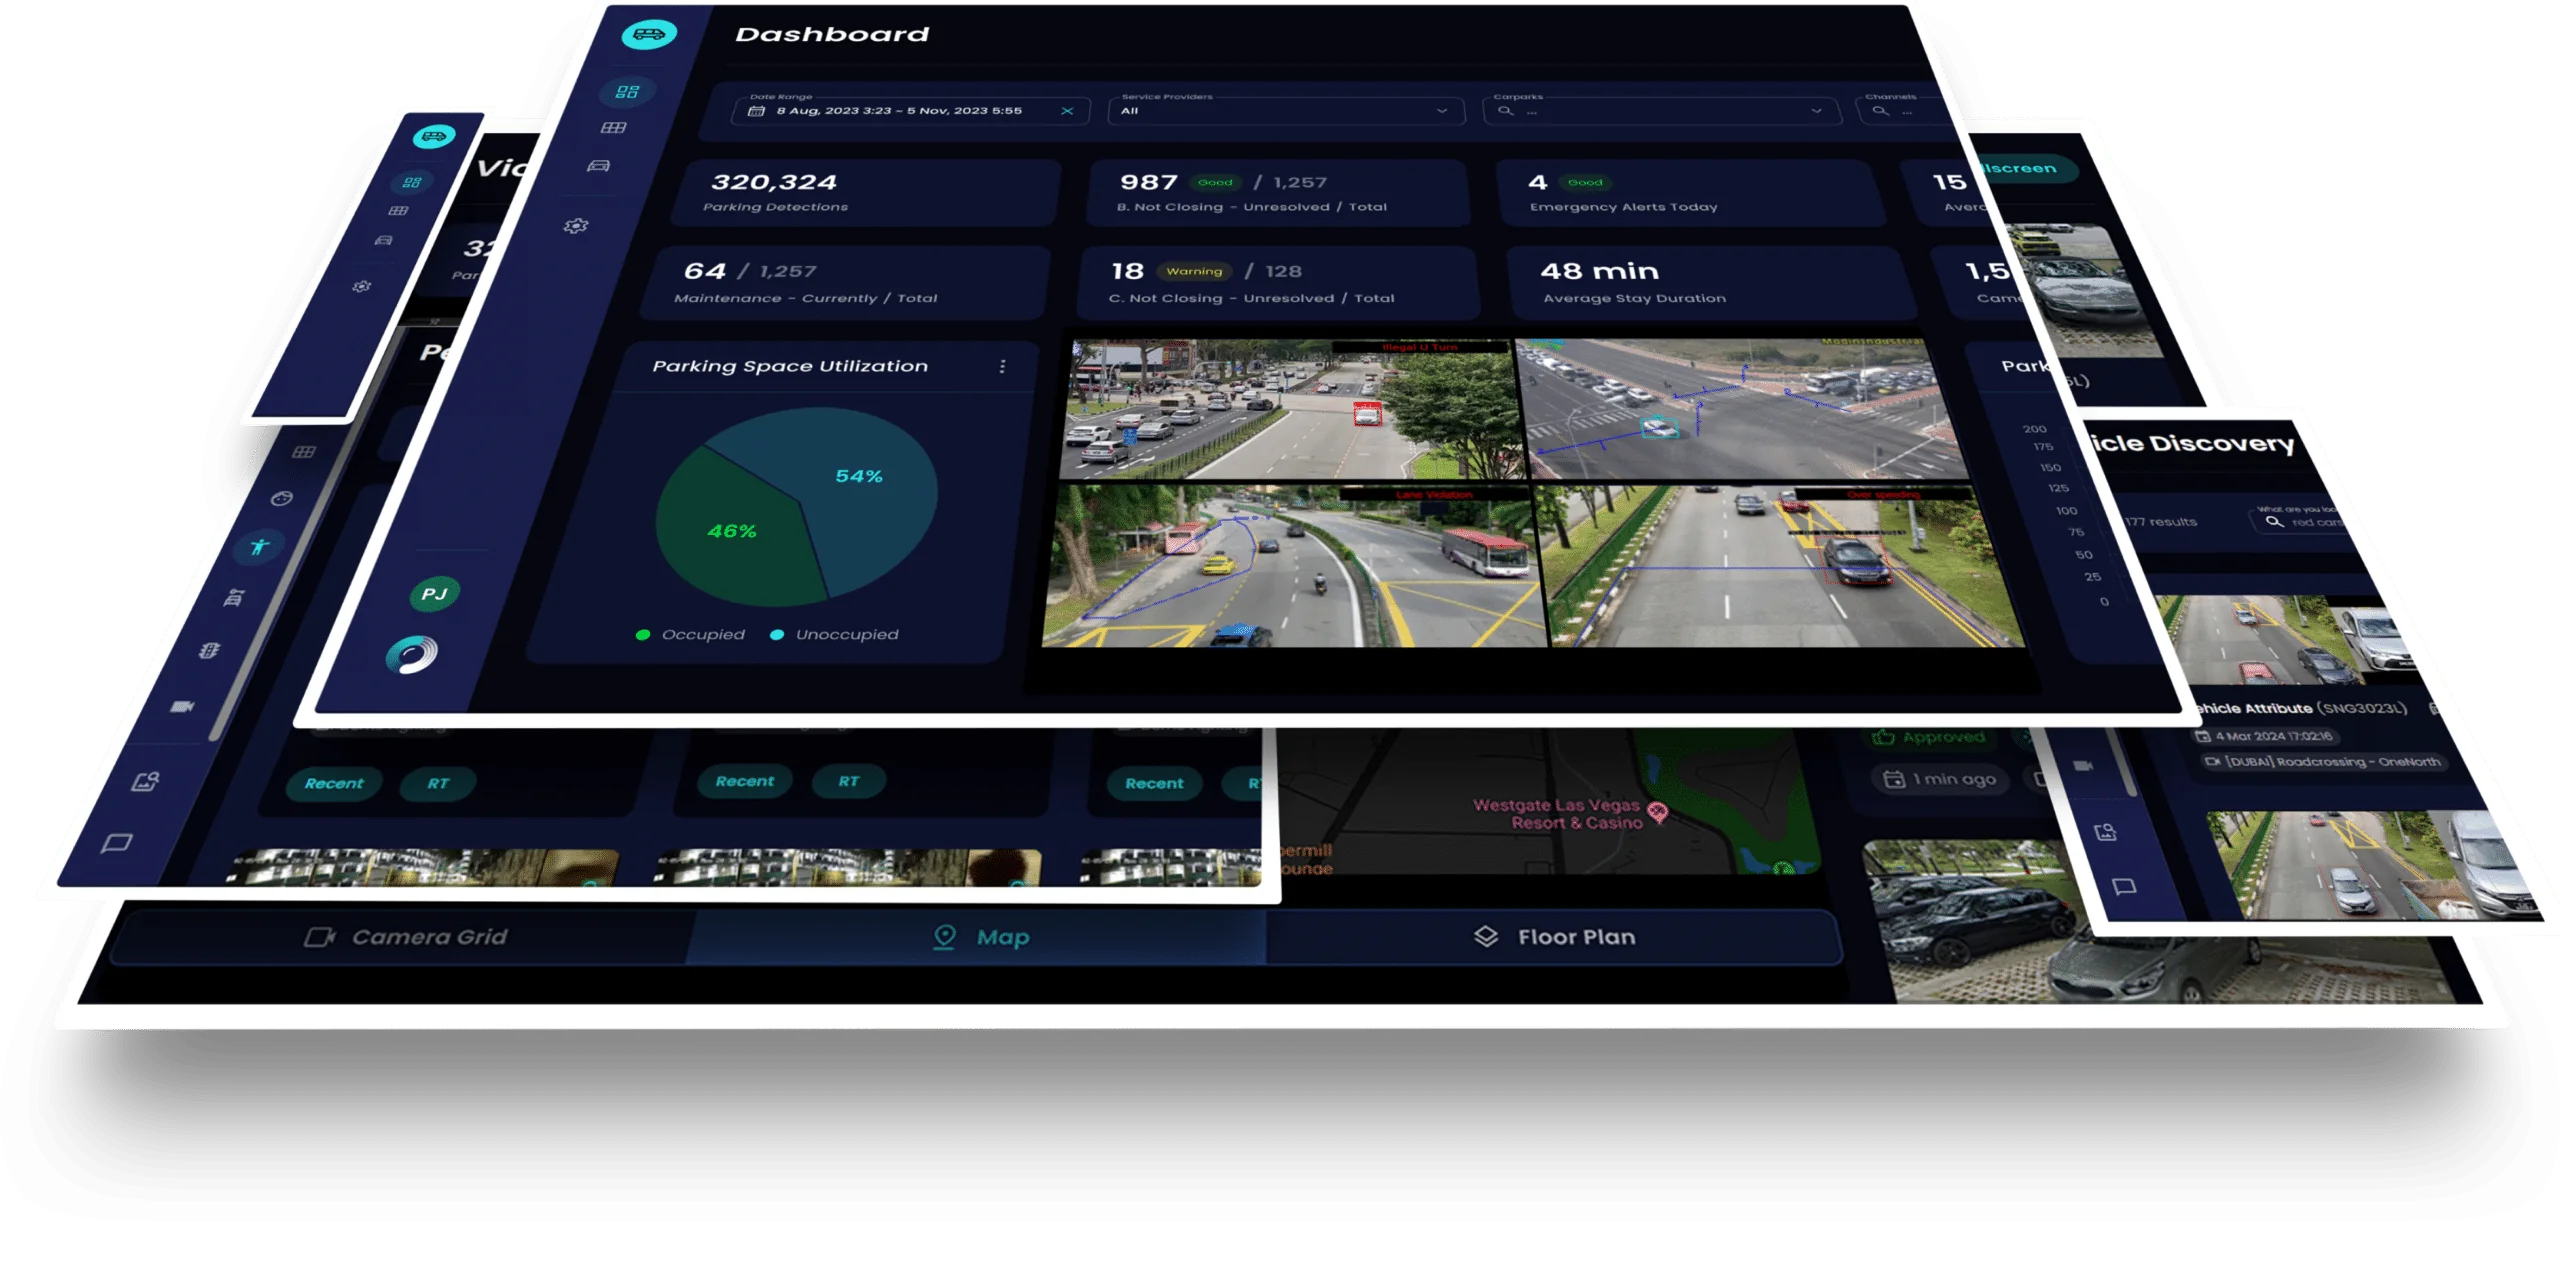
Task: Switch to the Floor Plan tab
Action: 1554,937
